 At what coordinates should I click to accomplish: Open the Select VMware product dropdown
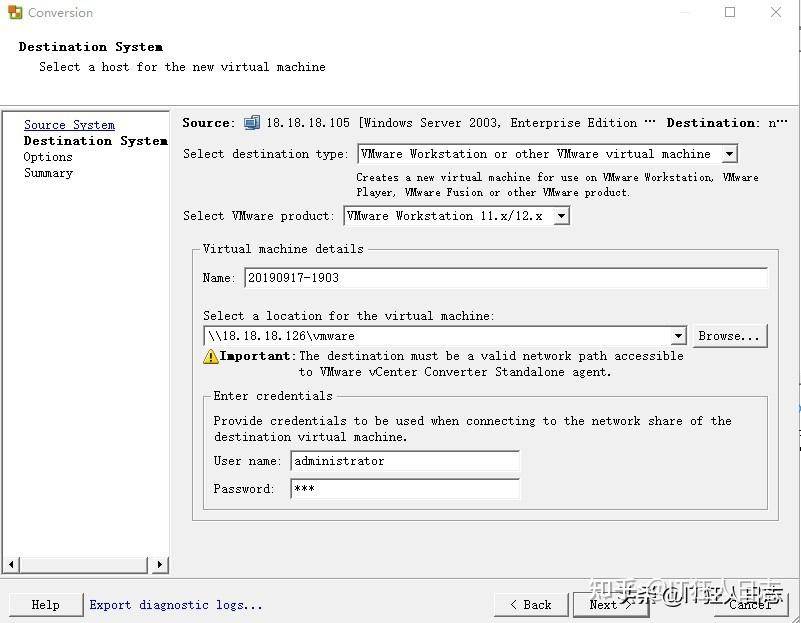click(x=561, y=215)
